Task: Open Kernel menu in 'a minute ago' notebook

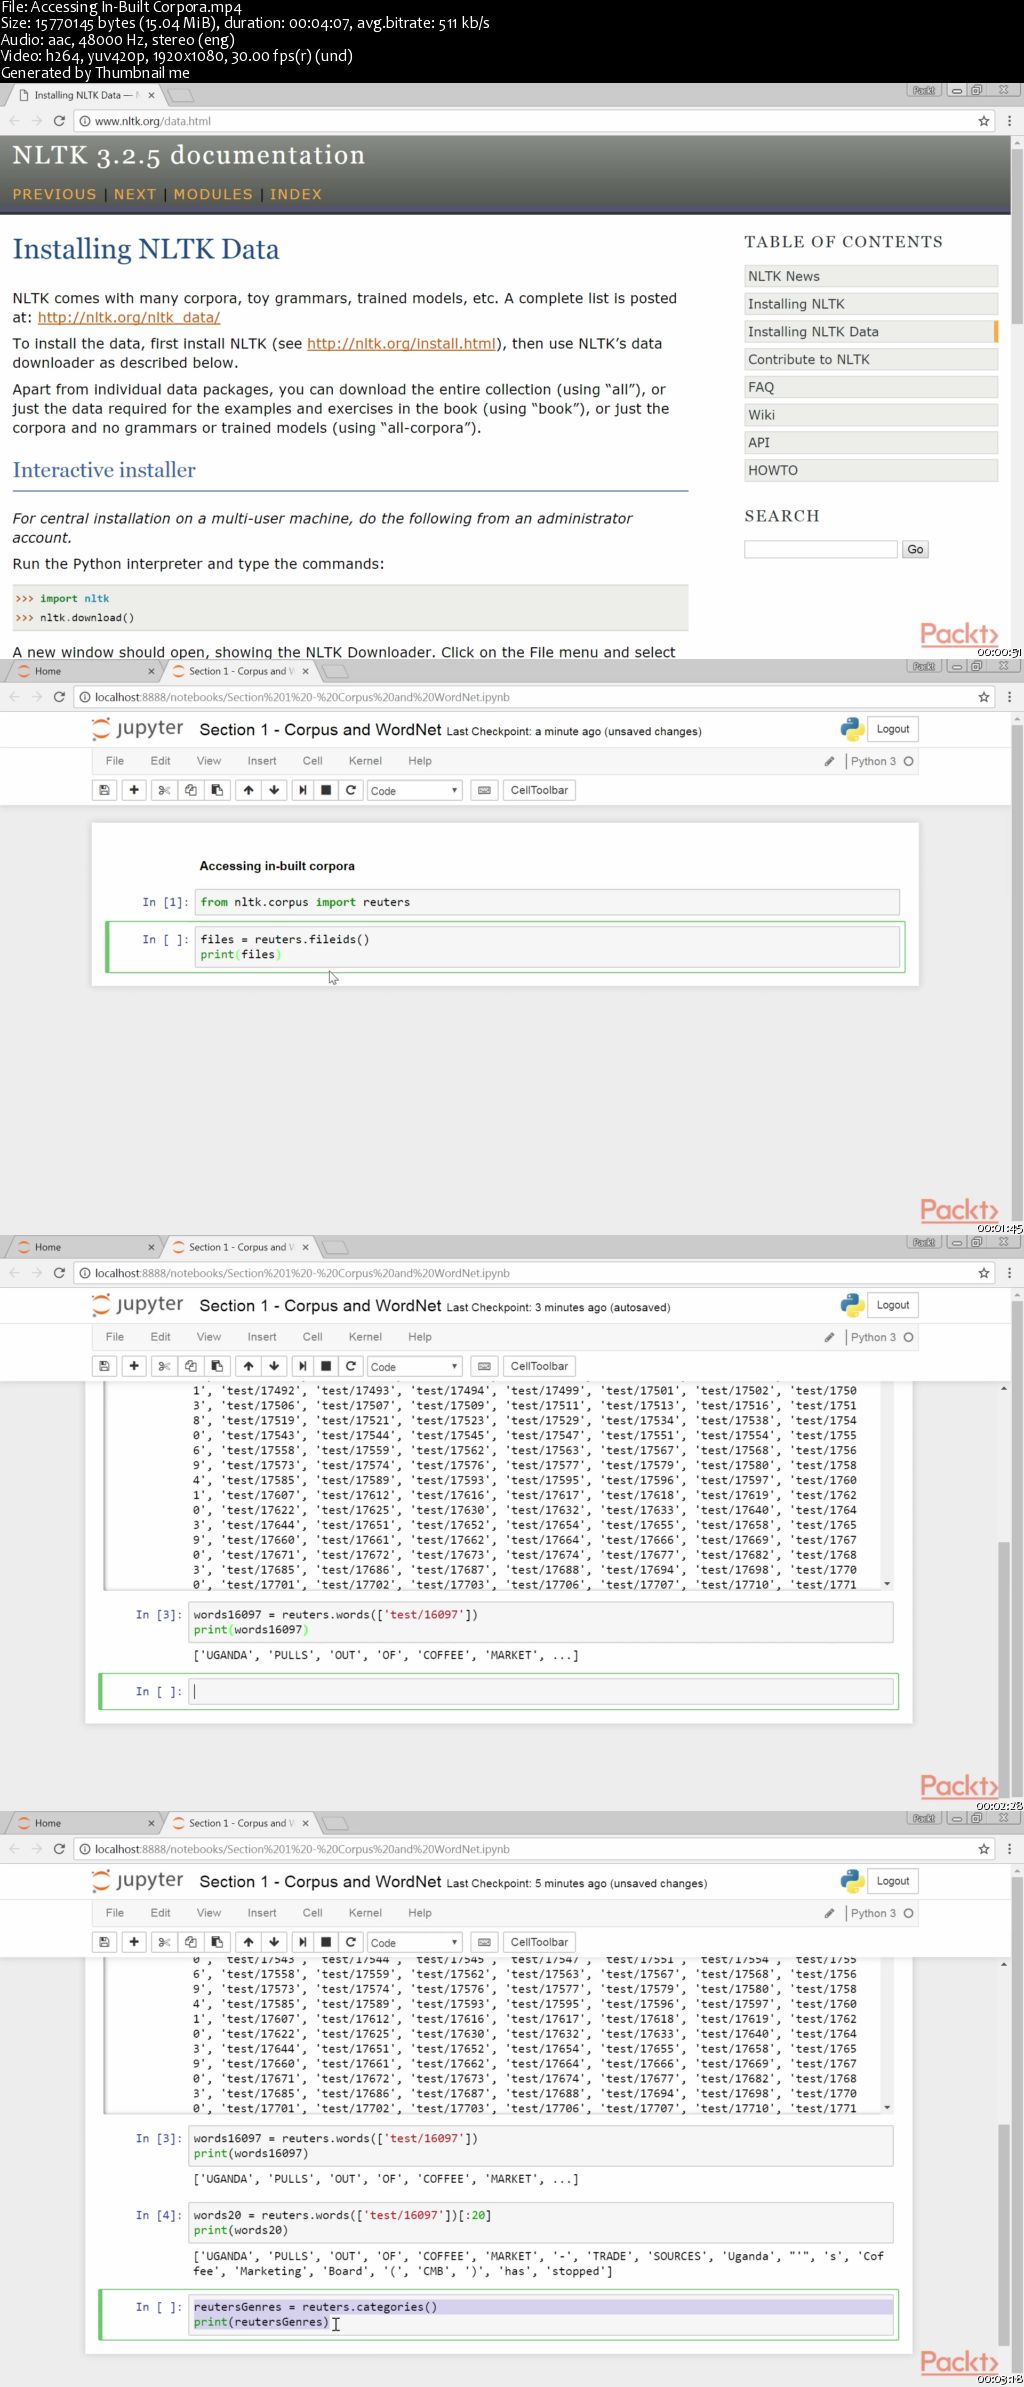Action: click(365, 761)
